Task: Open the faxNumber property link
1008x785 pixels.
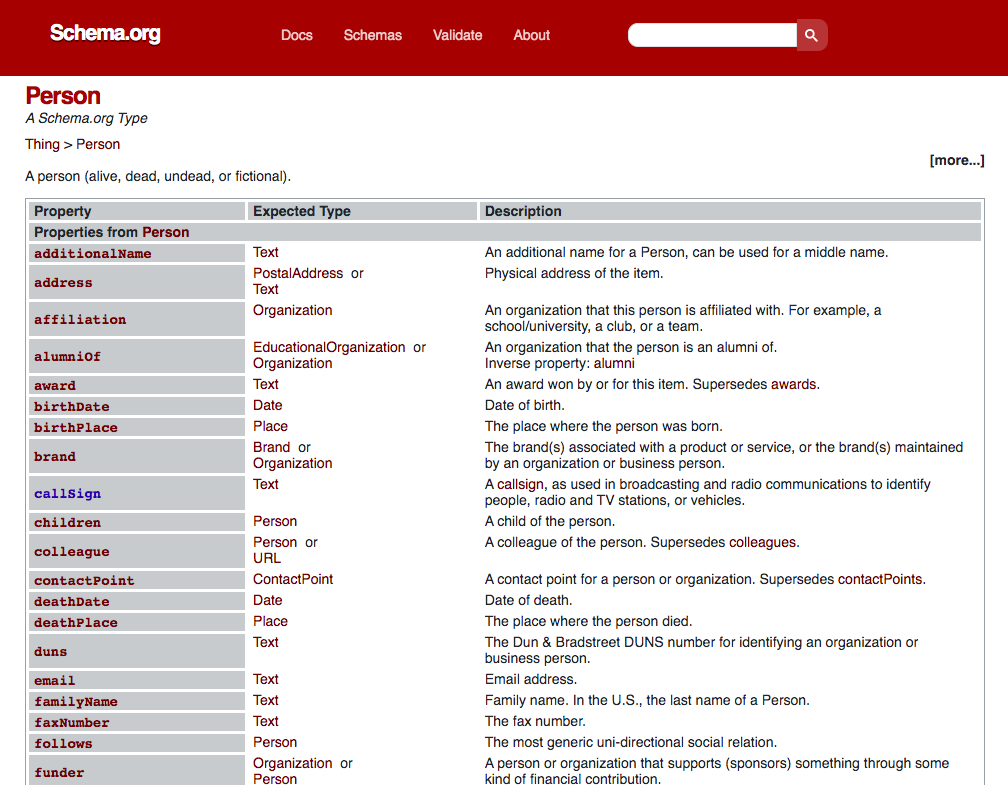Action: [71, 723]
